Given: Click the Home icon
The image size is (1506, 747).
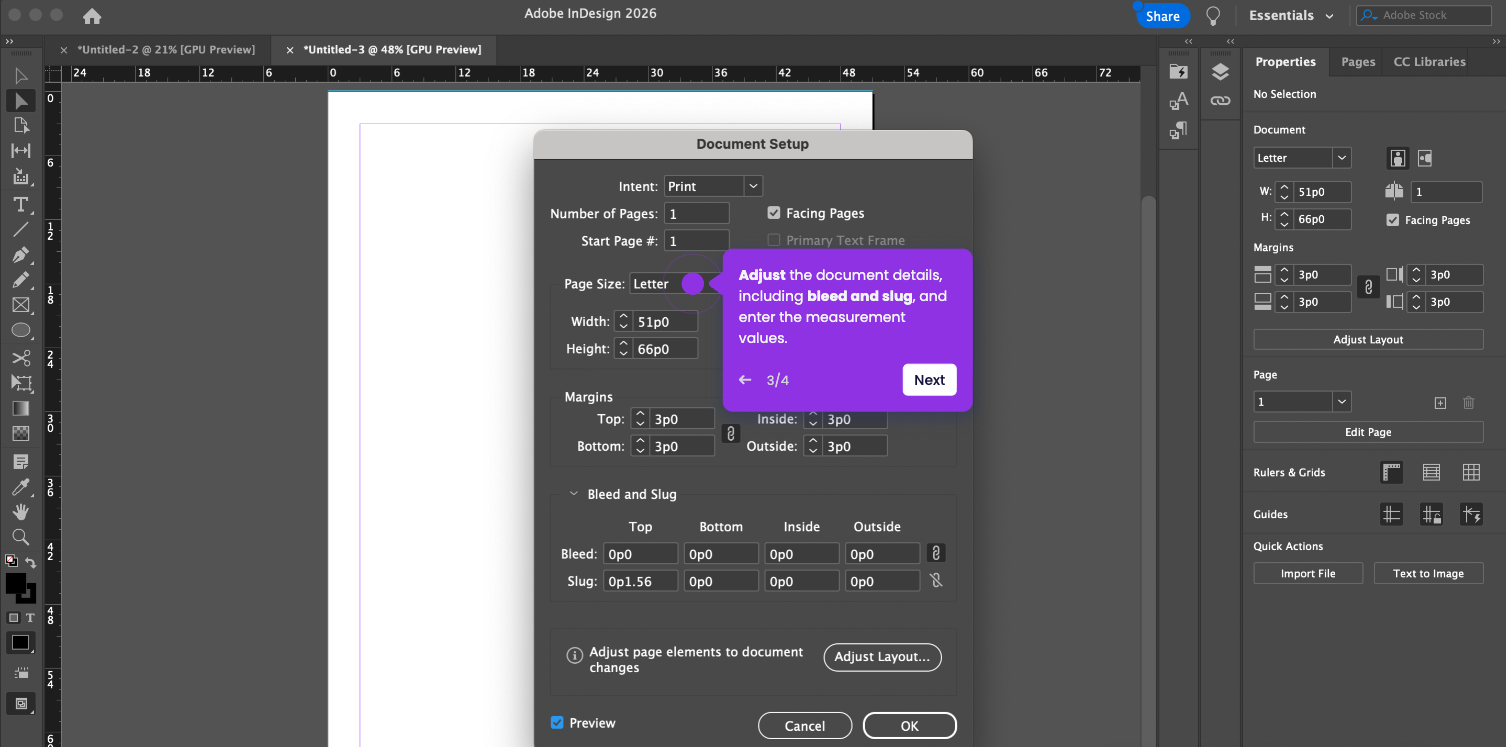Looking at the screenshot, I should click(92, 16).
